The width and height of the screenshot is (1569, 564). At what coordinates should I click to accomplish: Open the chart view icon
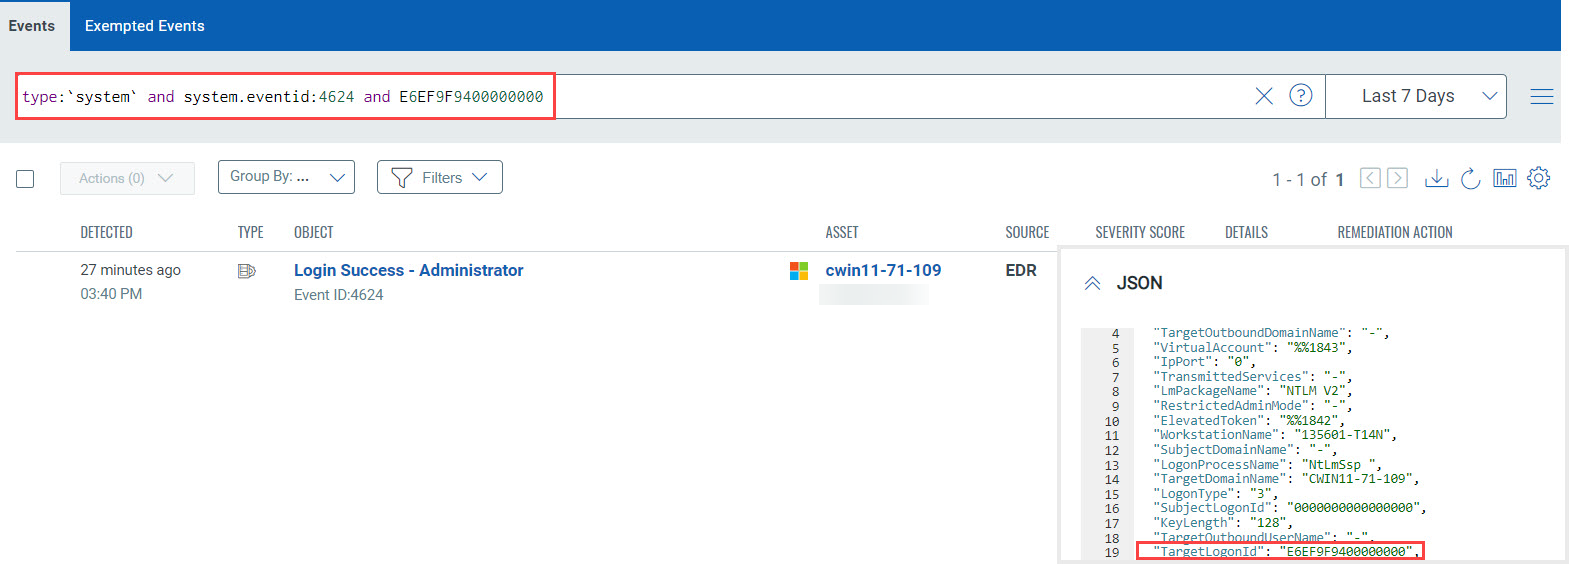[x=1504, y=178]
